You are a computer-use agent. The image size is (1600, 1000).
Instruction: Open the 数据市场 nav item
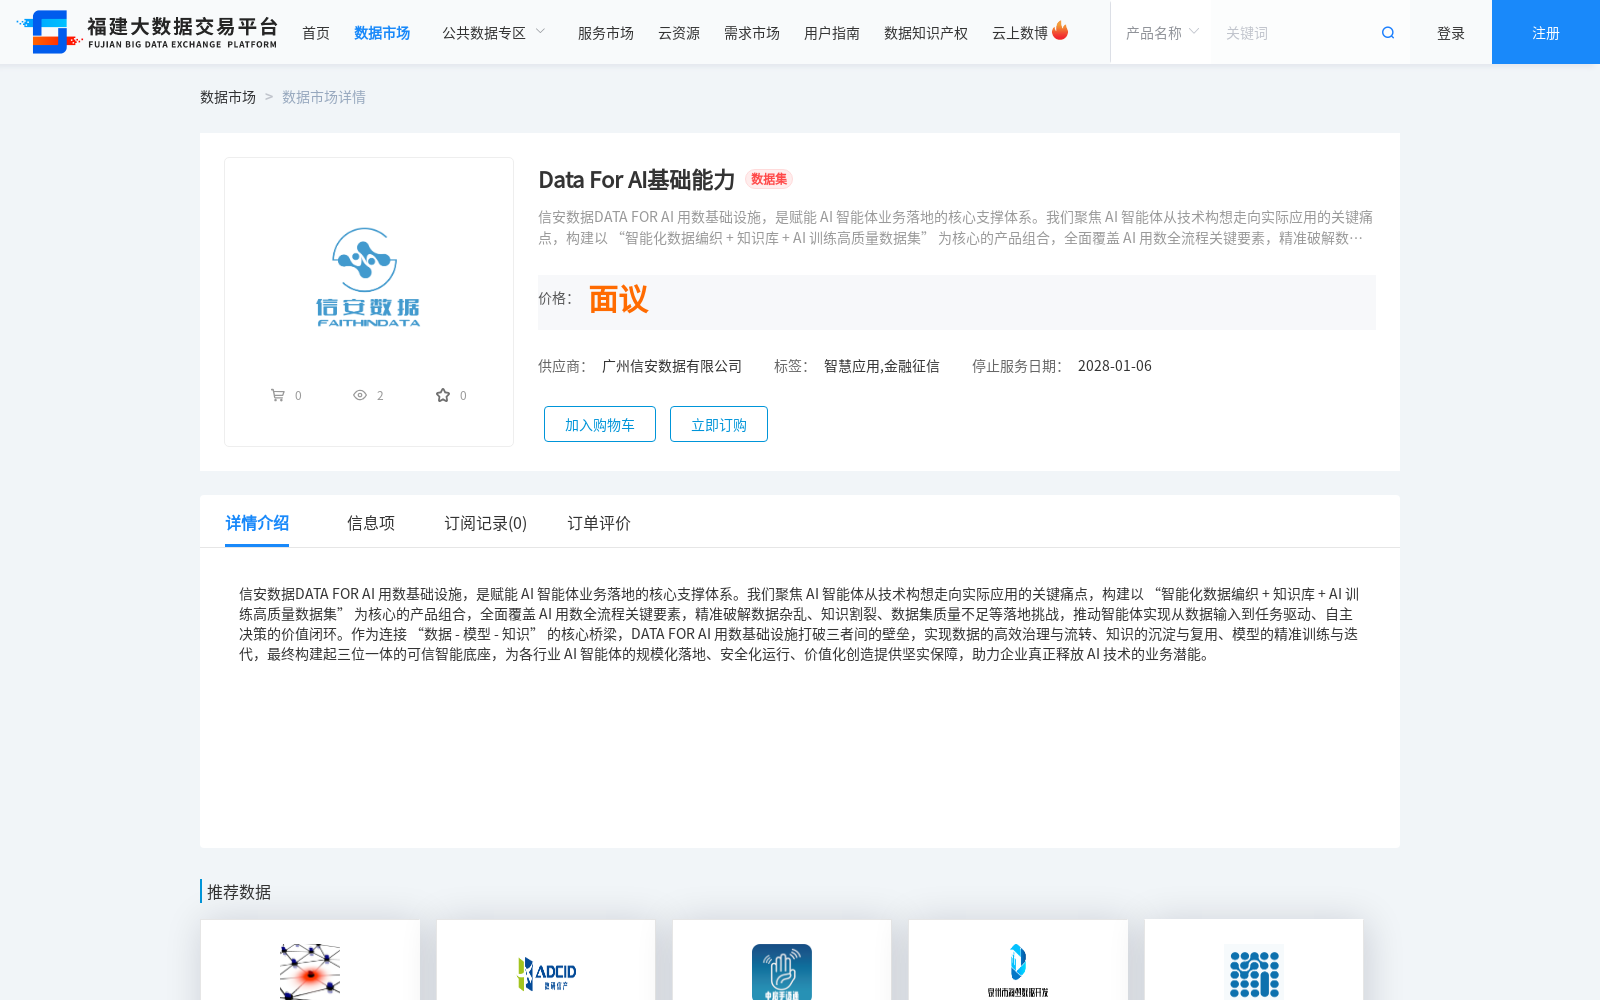pyautogui.click(x=382, y=33)
